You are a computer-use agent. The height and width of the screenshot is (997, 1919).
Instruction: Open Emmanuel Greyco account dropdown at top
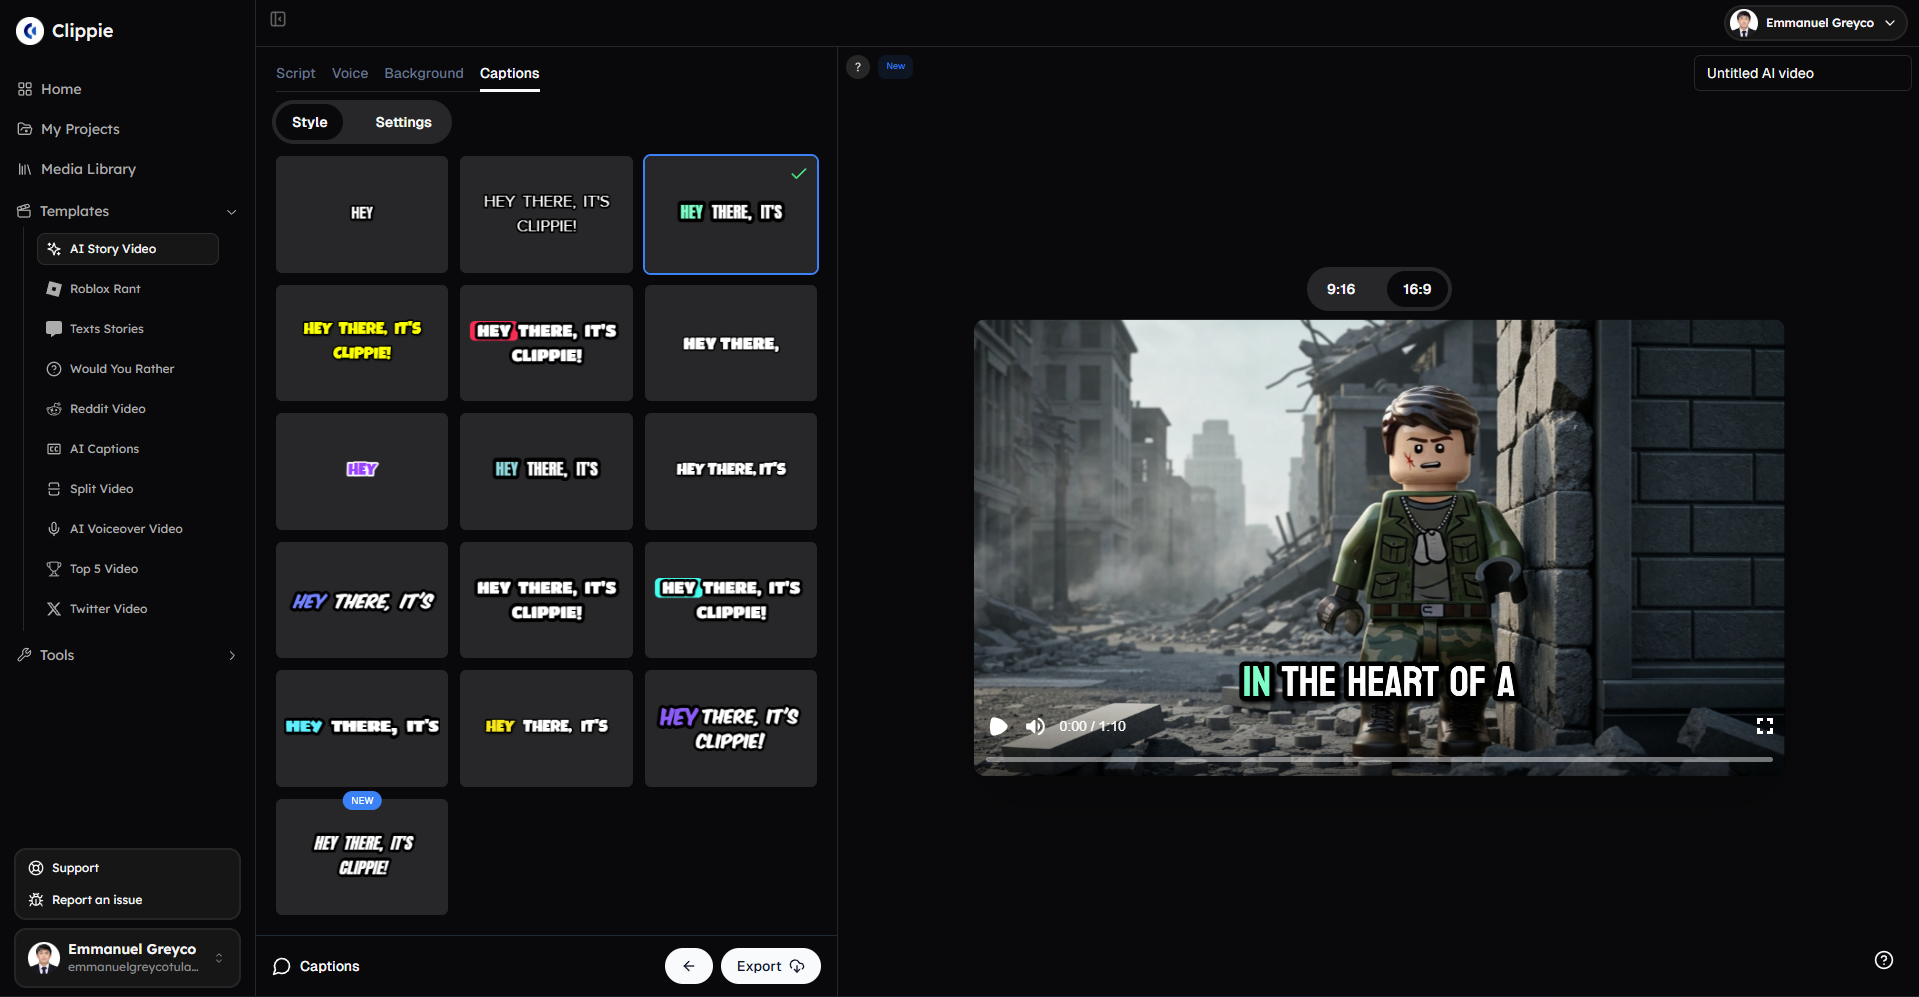[1815, 23]
